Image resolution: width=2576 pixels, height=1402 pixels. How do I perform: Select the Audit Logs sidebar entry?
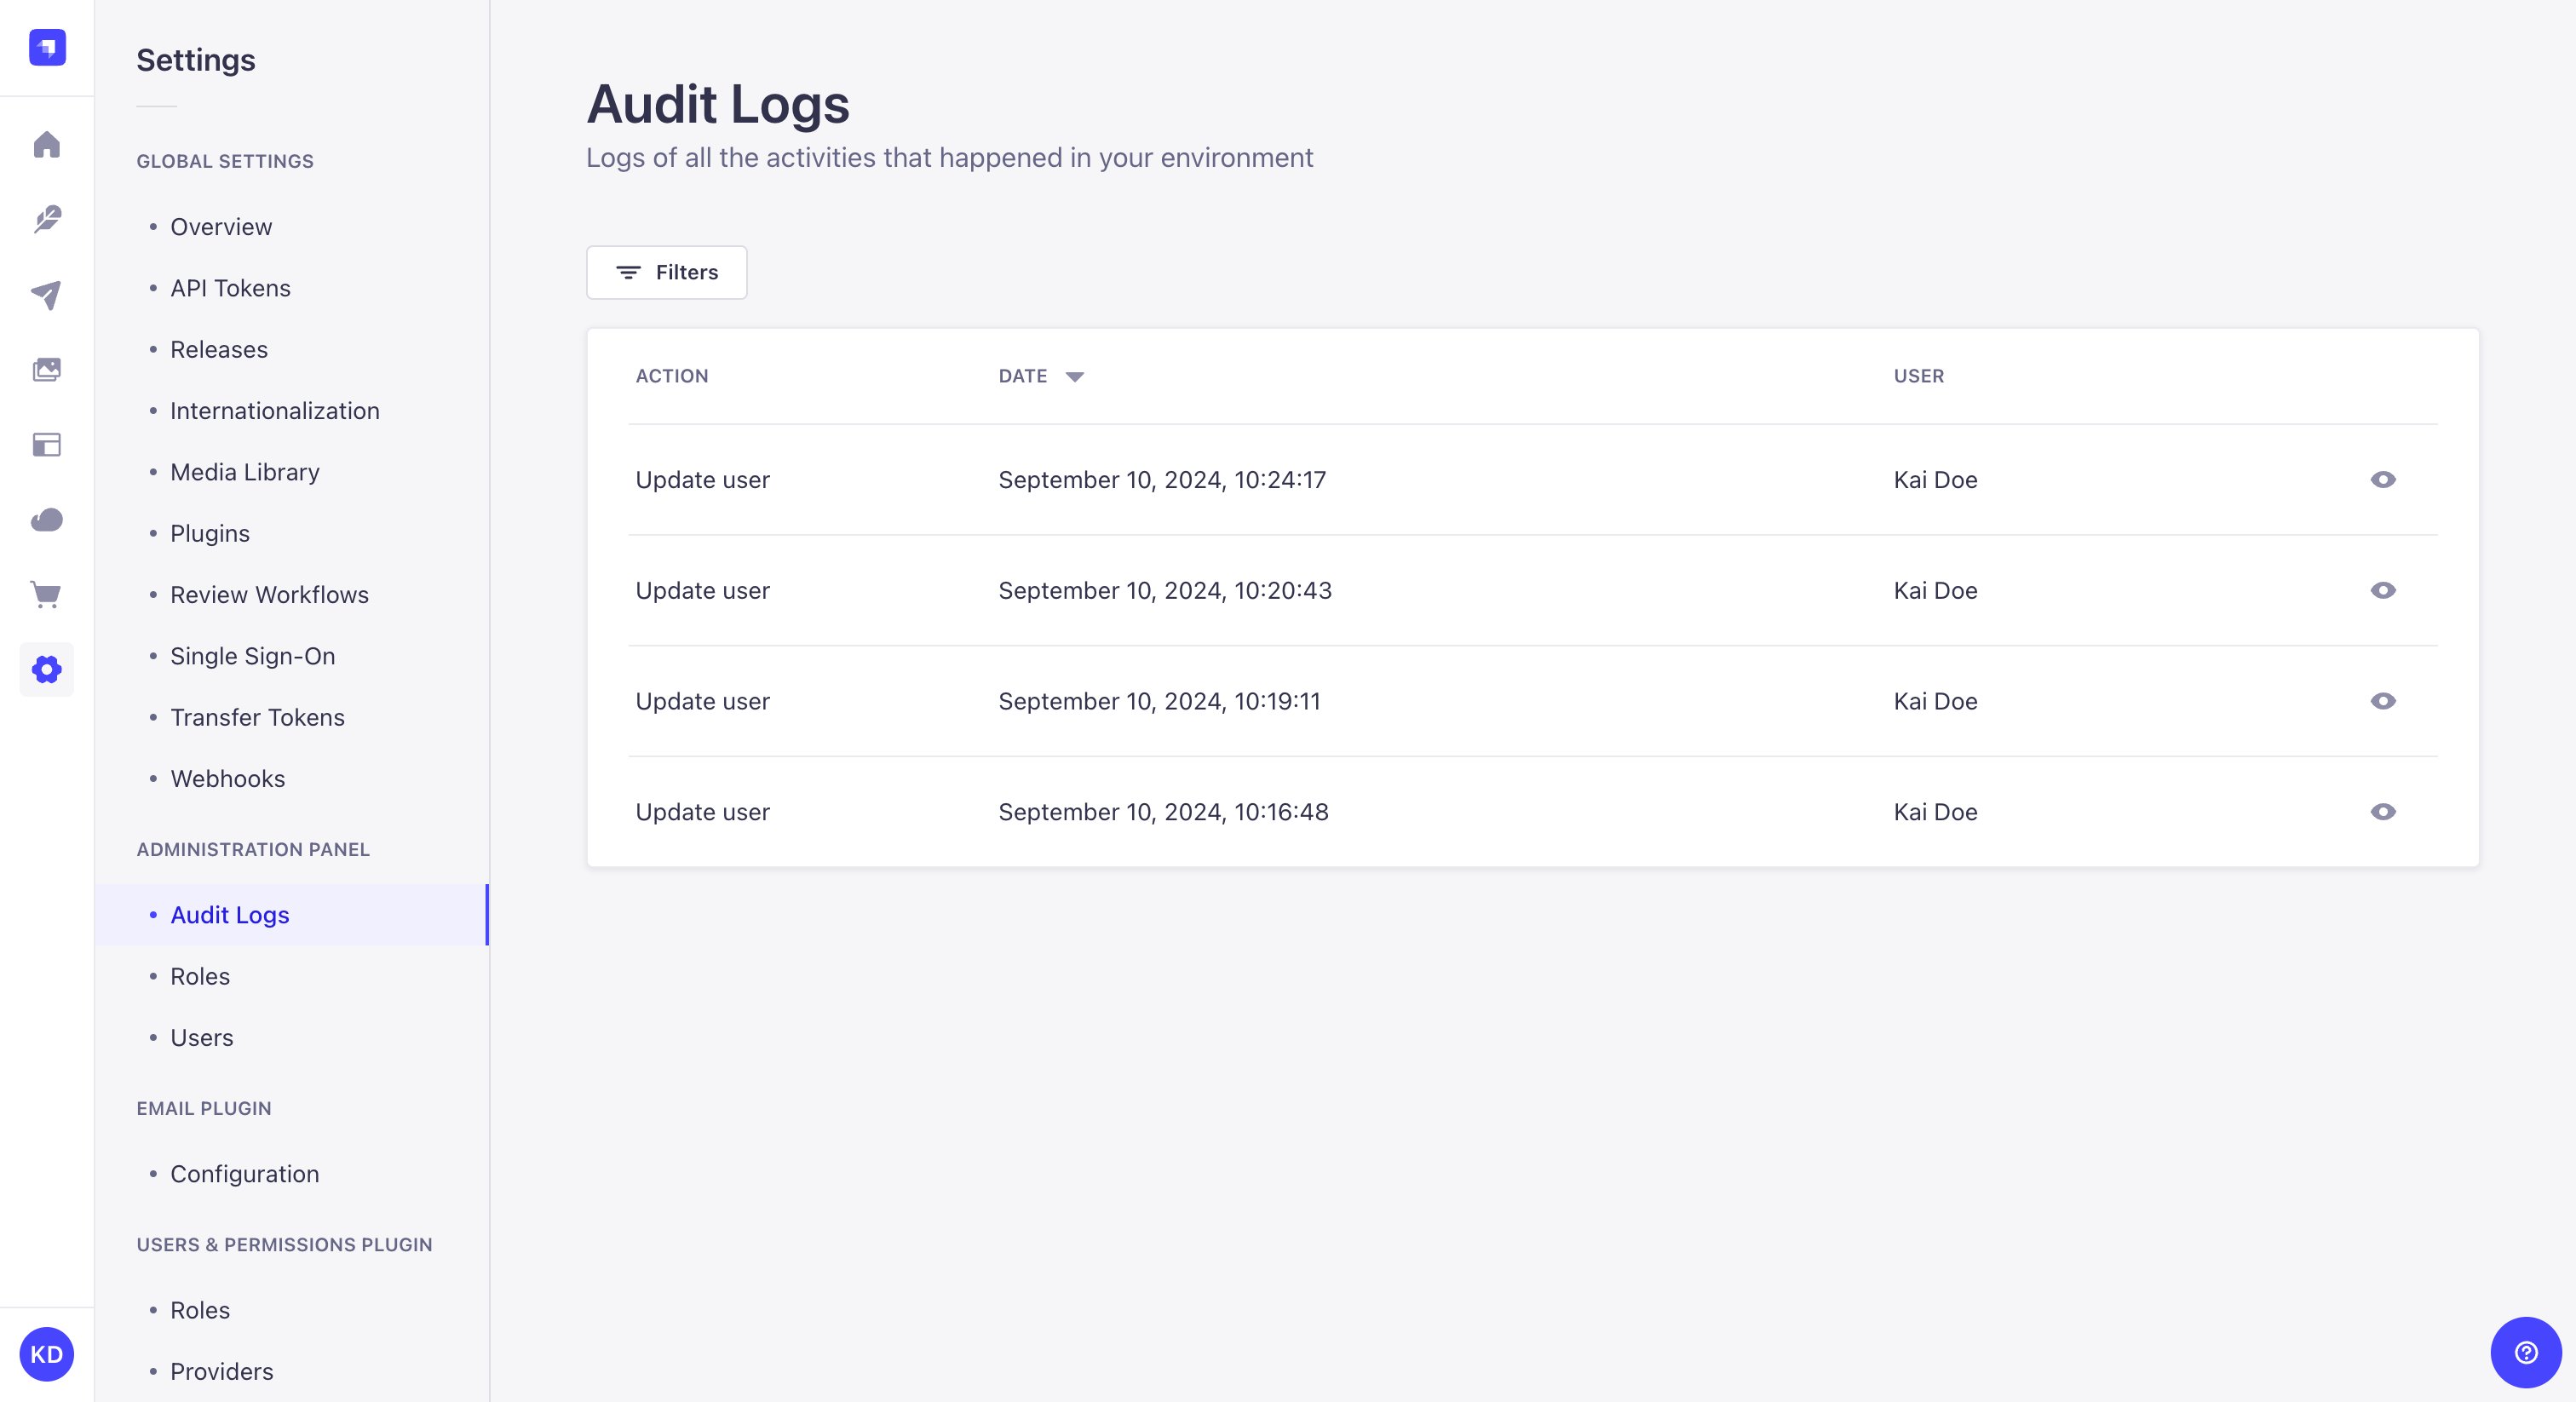click(229, 914)
